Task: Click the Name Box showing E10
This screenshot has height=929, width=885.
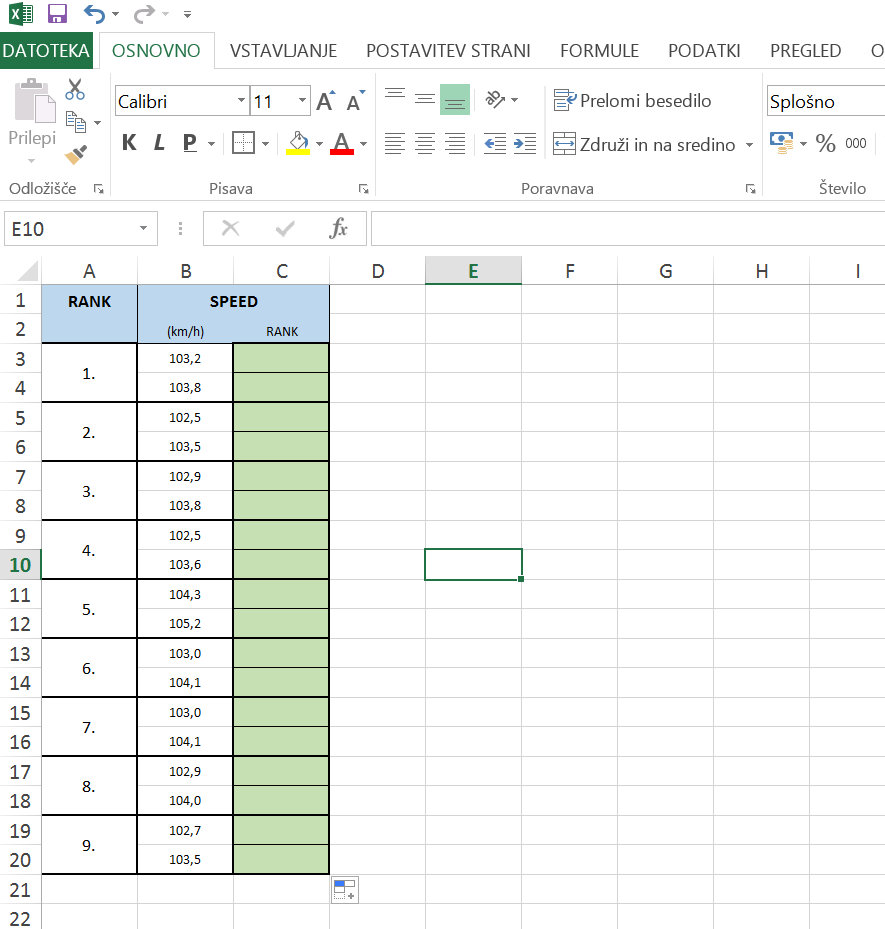Action: [70, 229]
